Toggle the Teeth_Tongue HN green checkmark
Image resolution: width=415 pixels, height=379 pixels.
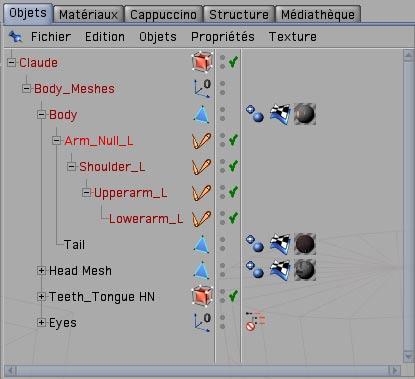[x=233, y=296]
